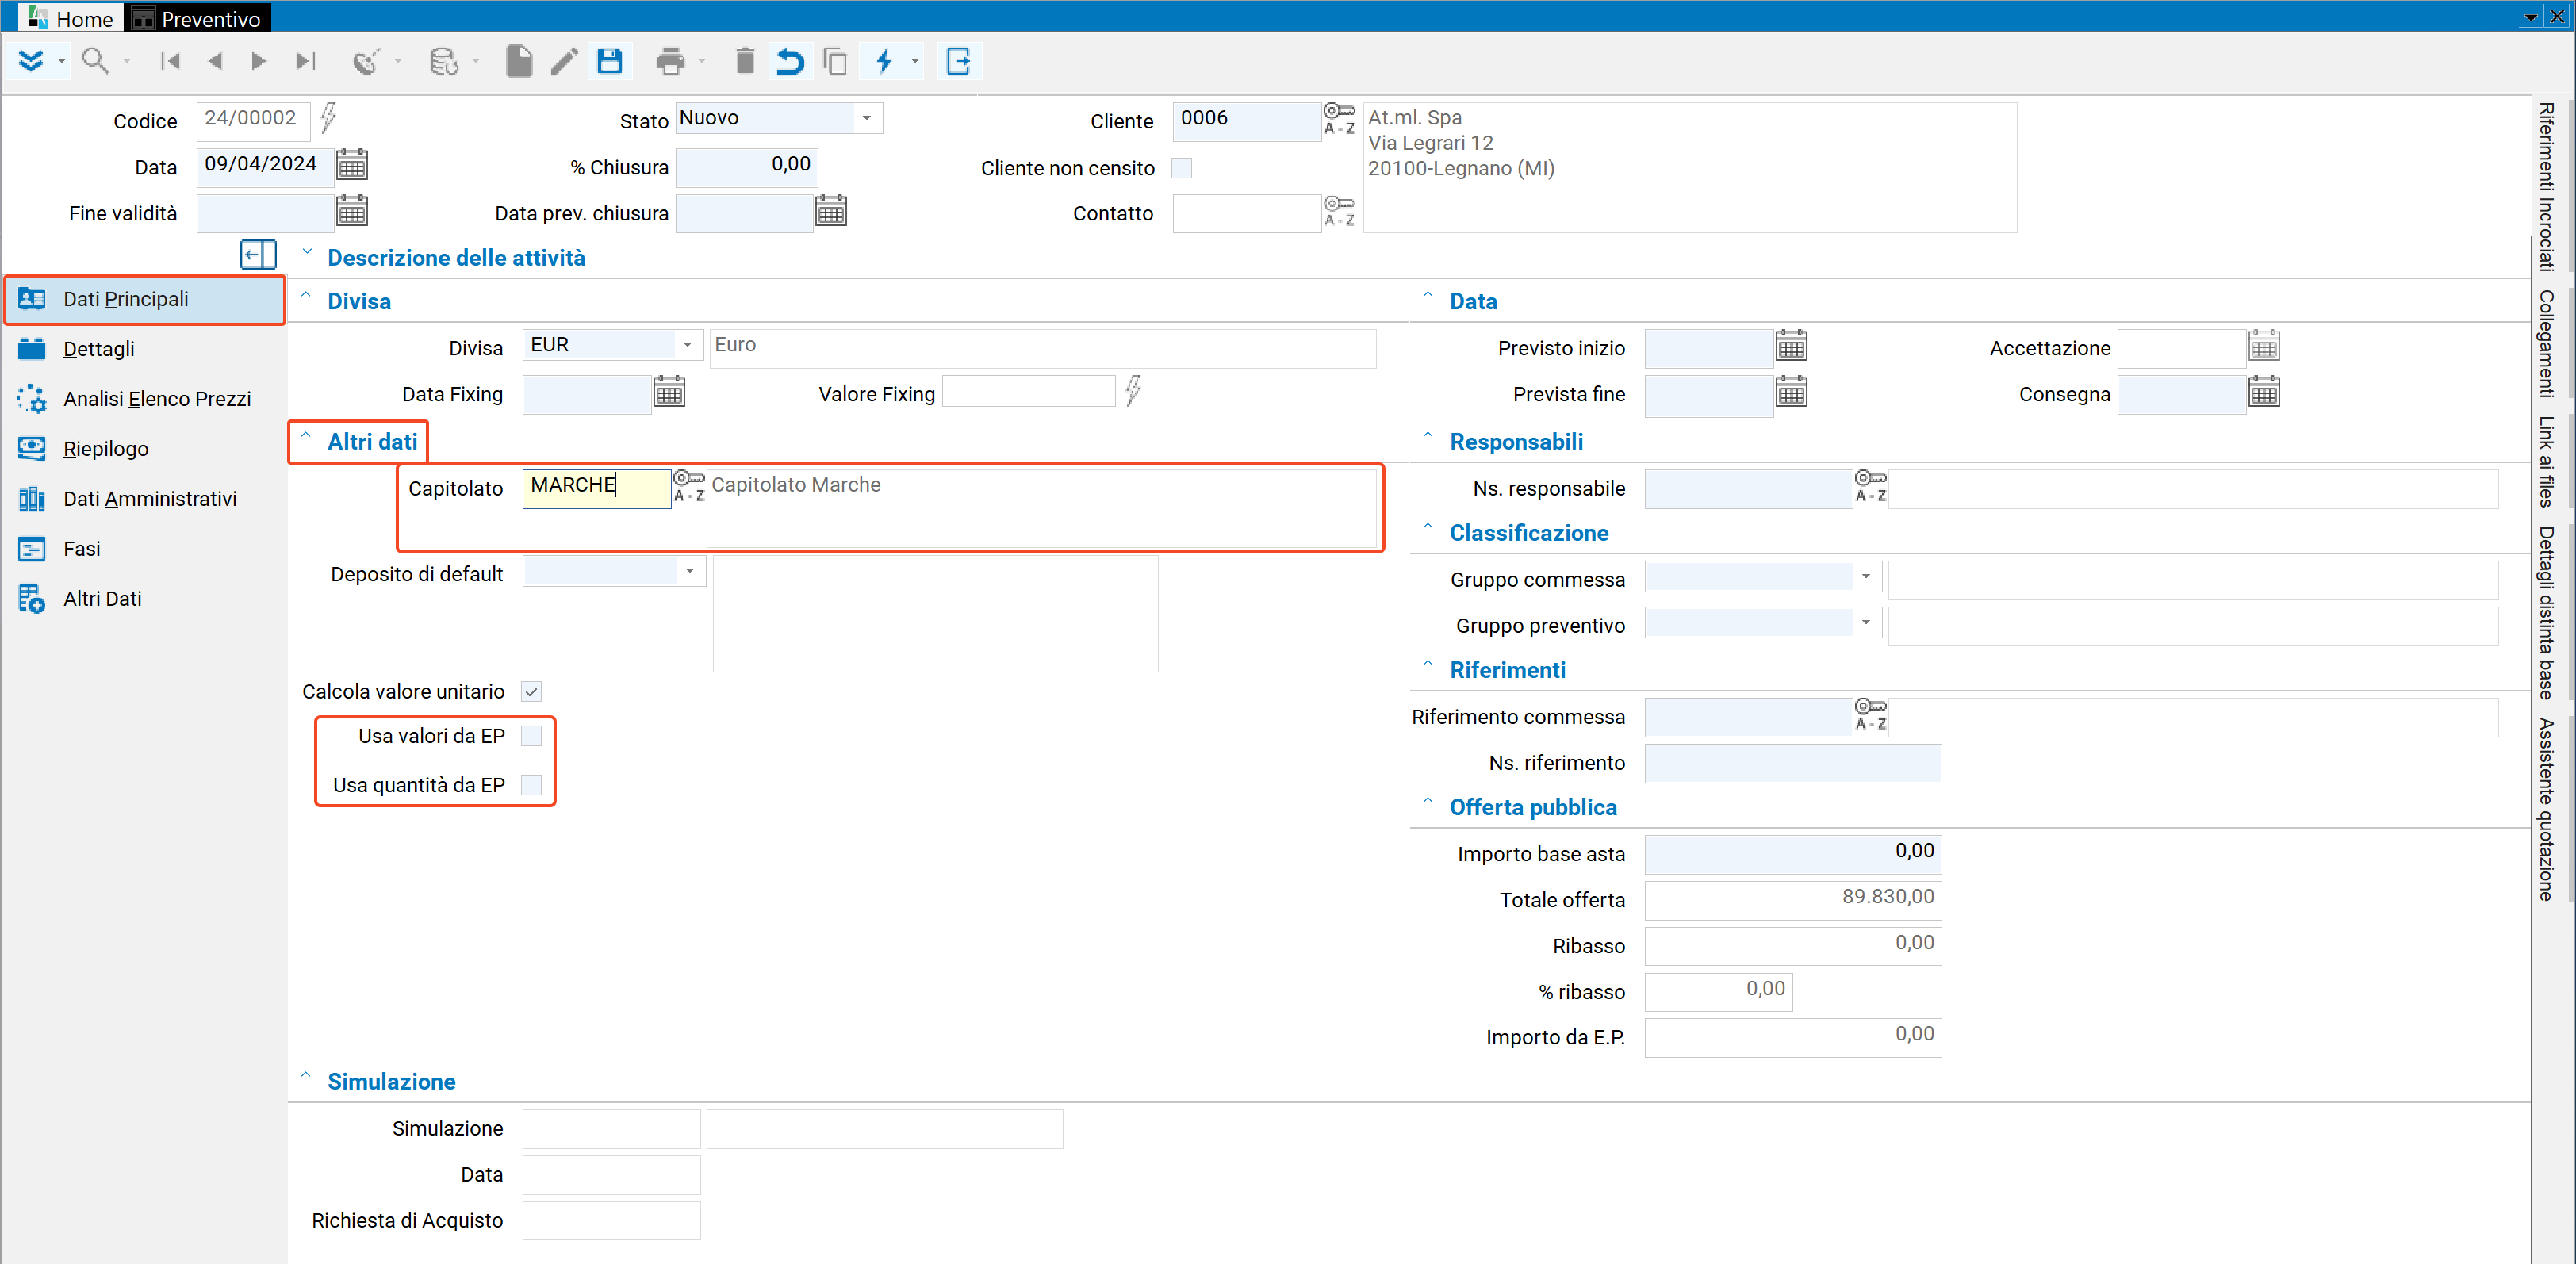2576x1264 pixels.
Task: Open Dati Amministrativi in the sidebar
Action: coord(150,499)
